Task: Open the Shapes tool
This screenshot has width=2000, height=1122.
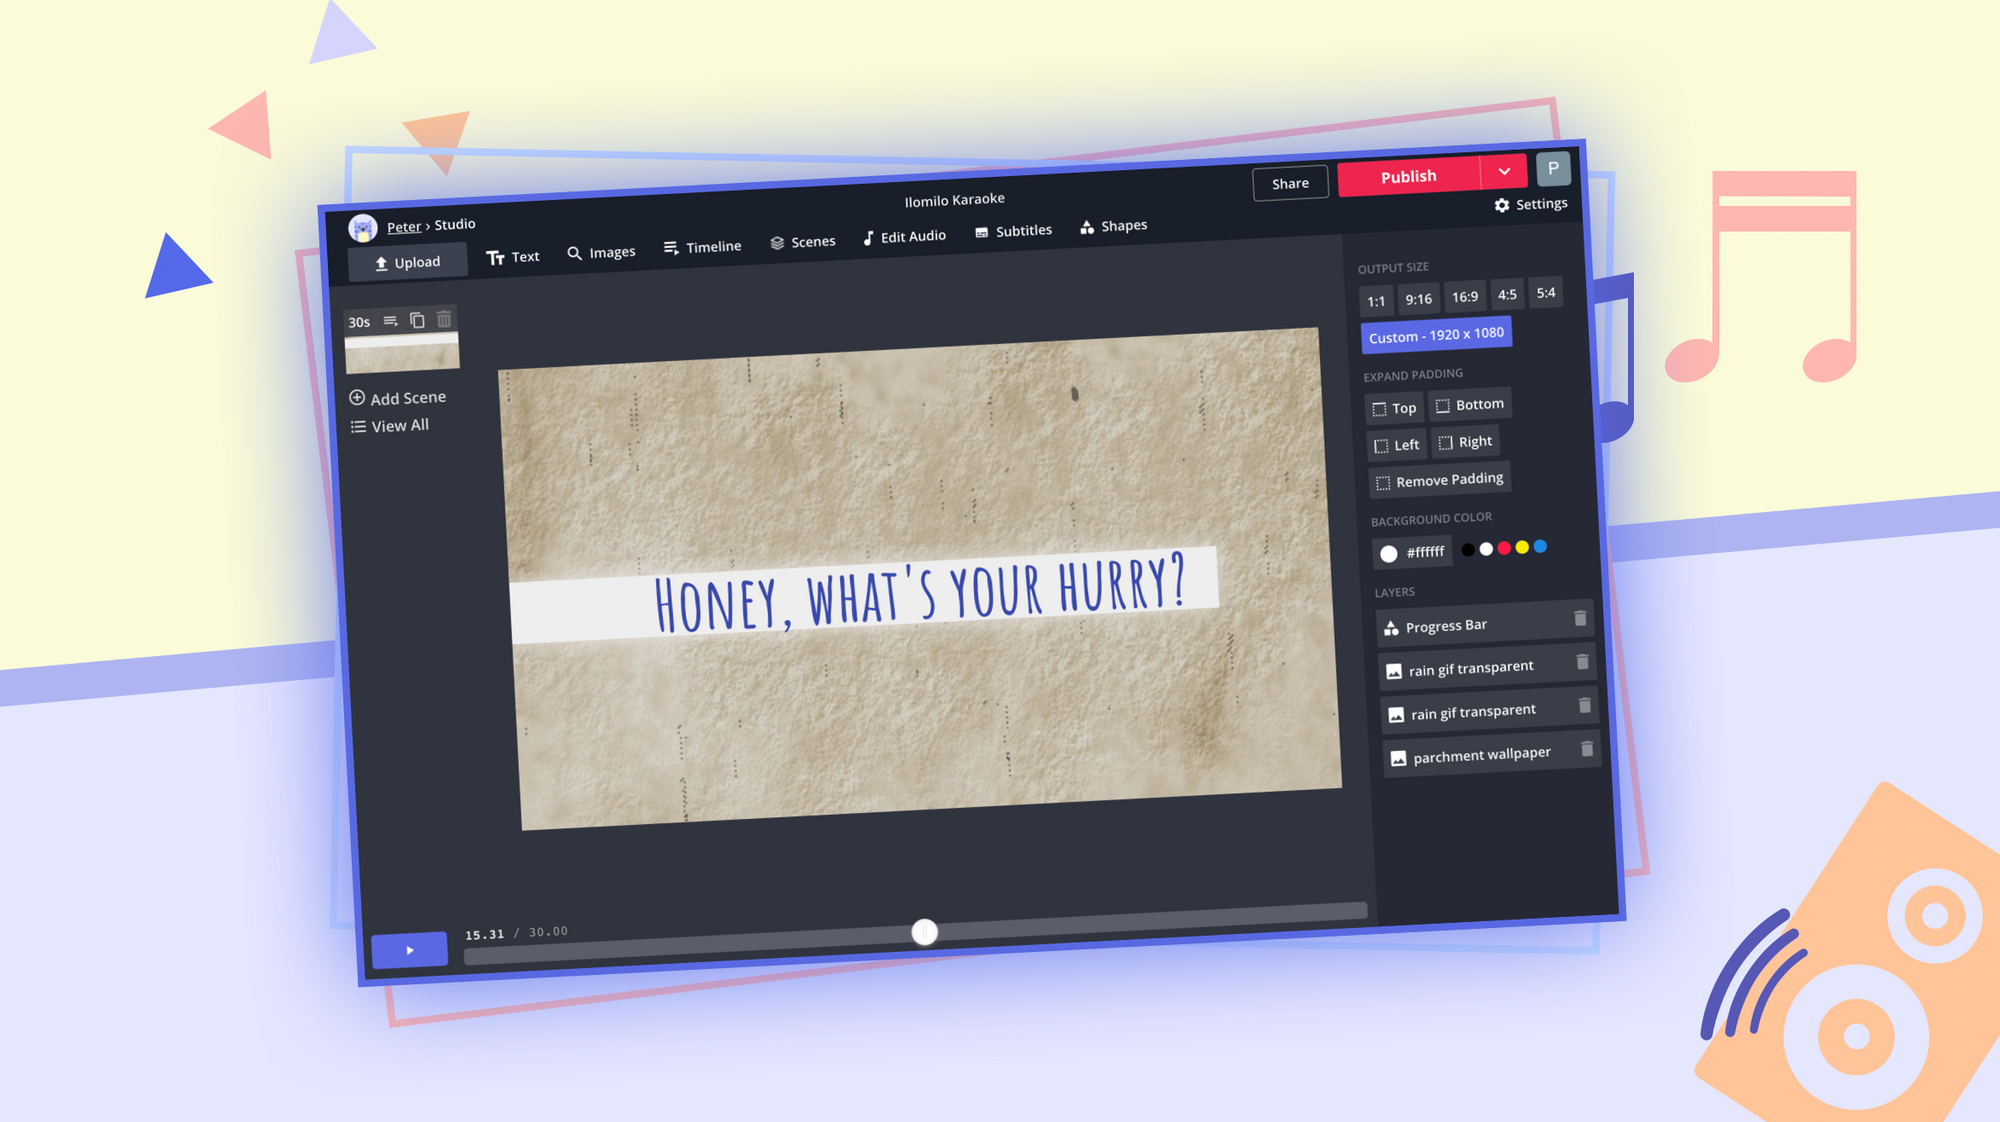Action: tap(1112, 225)
